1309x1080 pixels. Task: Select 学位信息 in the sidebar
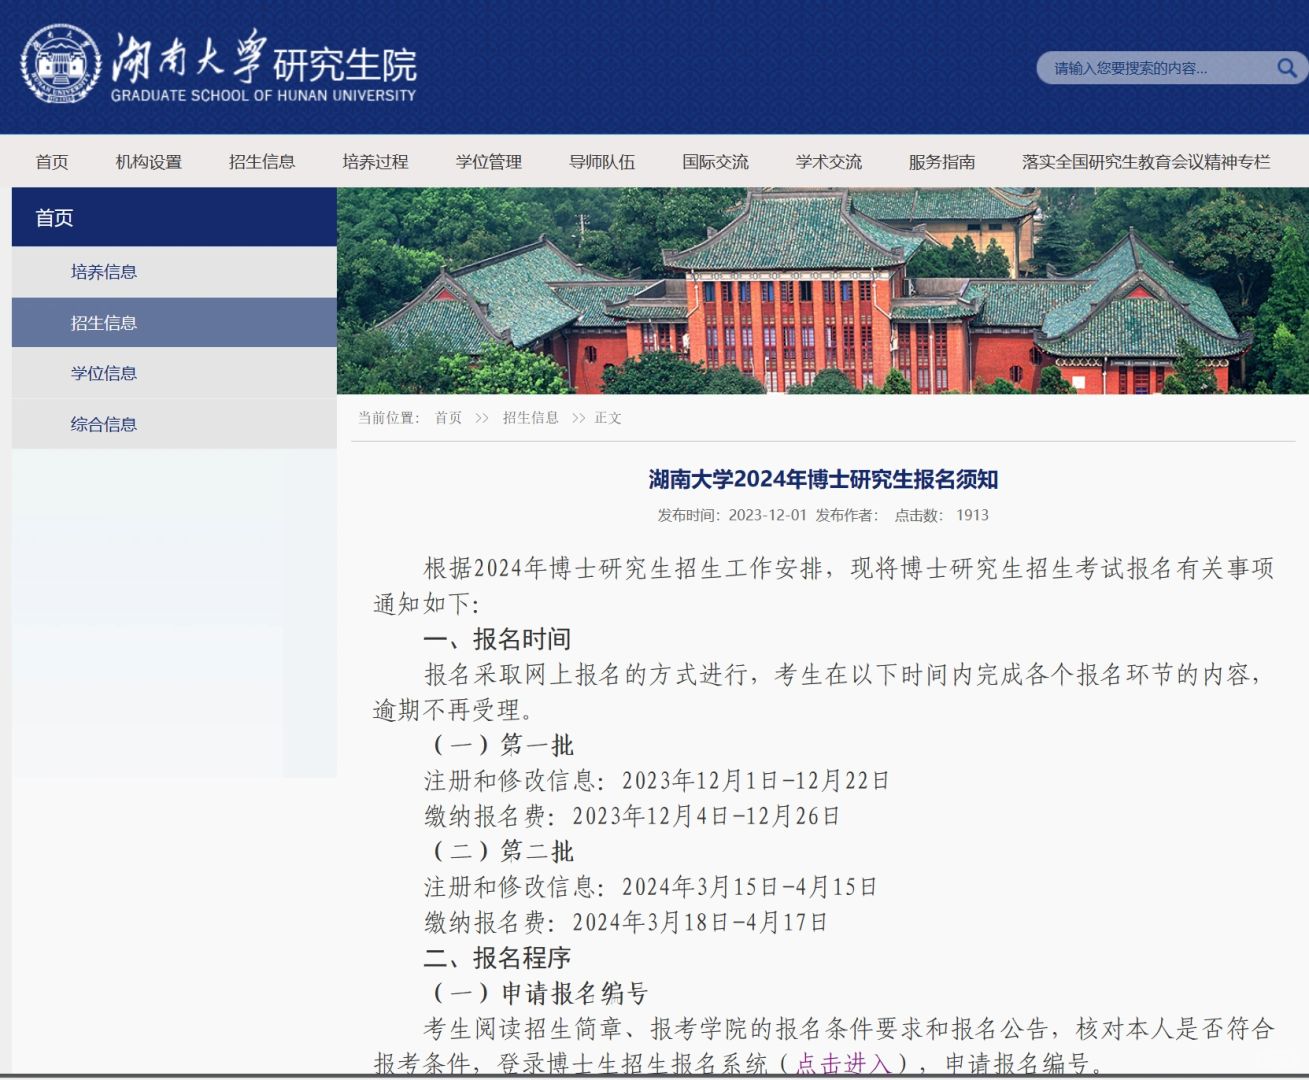click(174, 373)
